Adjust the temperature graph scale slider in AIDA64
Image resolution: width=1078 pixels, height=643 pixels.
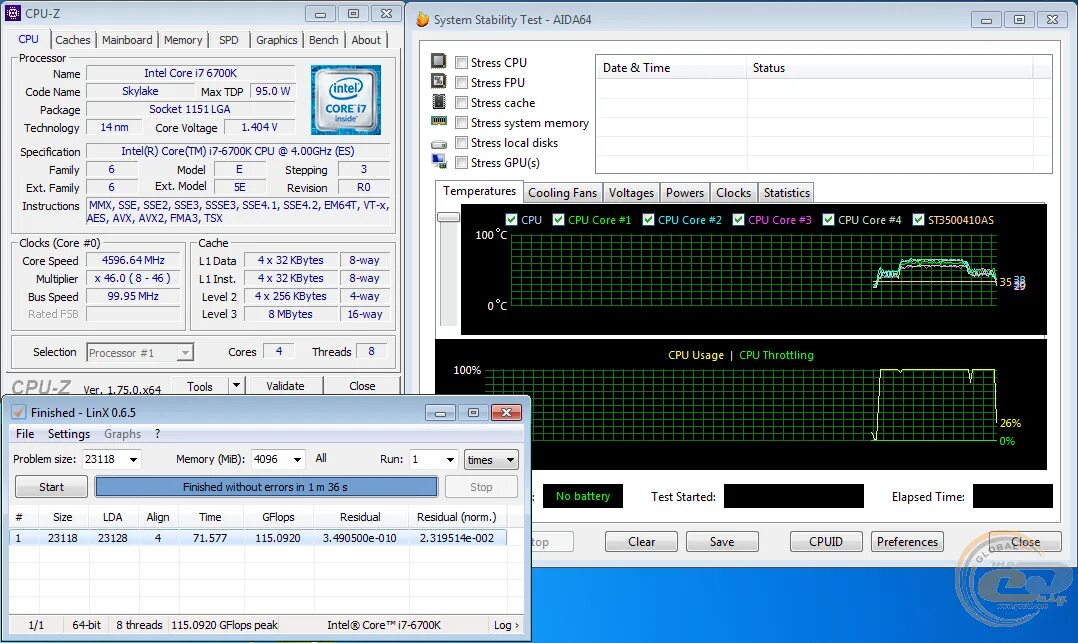448,217
